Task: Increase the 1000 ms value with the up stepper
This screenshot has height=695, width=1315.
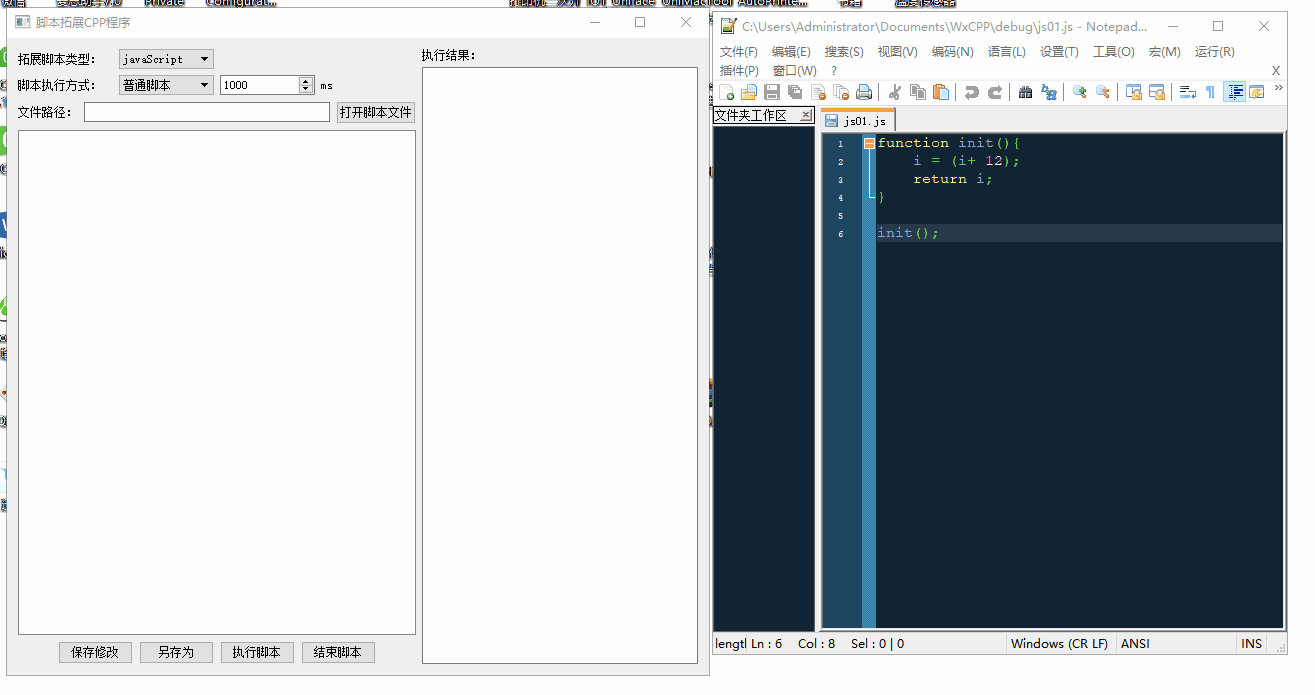Action: [x=304, y=80]
